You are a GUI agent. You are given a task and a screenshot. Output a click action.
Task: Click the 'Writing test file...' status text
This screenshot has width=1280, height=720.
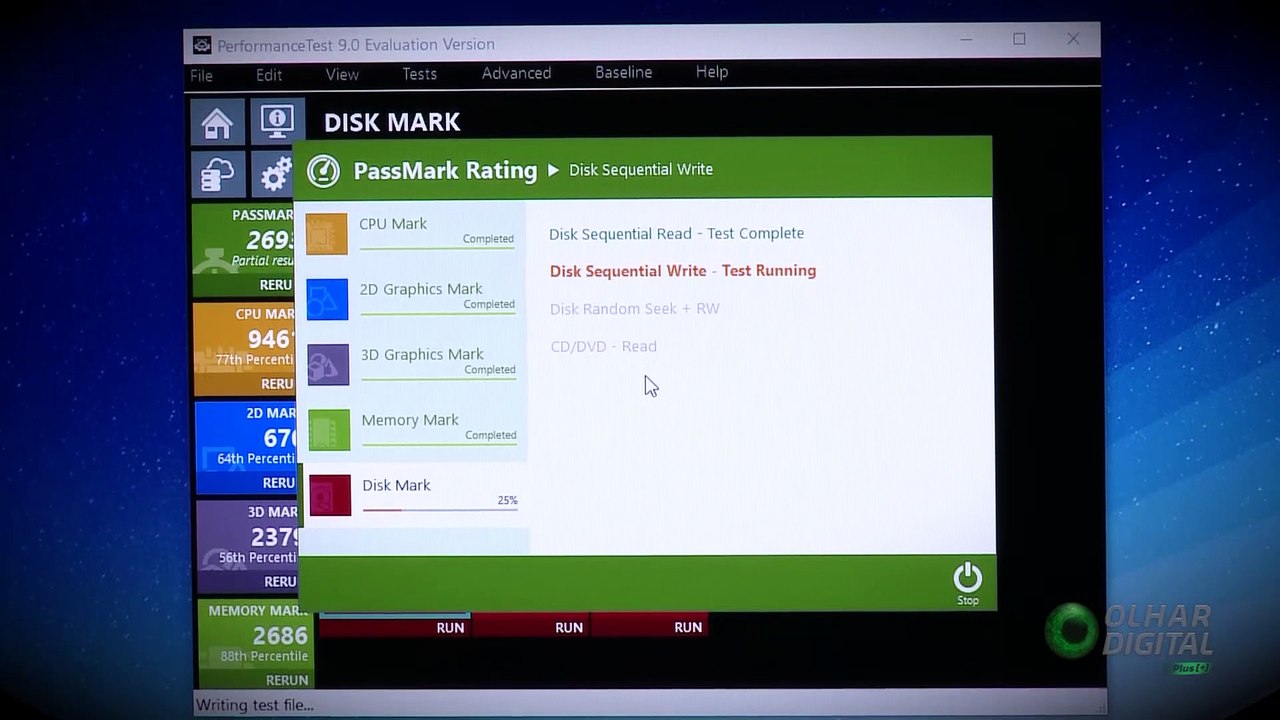254,705
